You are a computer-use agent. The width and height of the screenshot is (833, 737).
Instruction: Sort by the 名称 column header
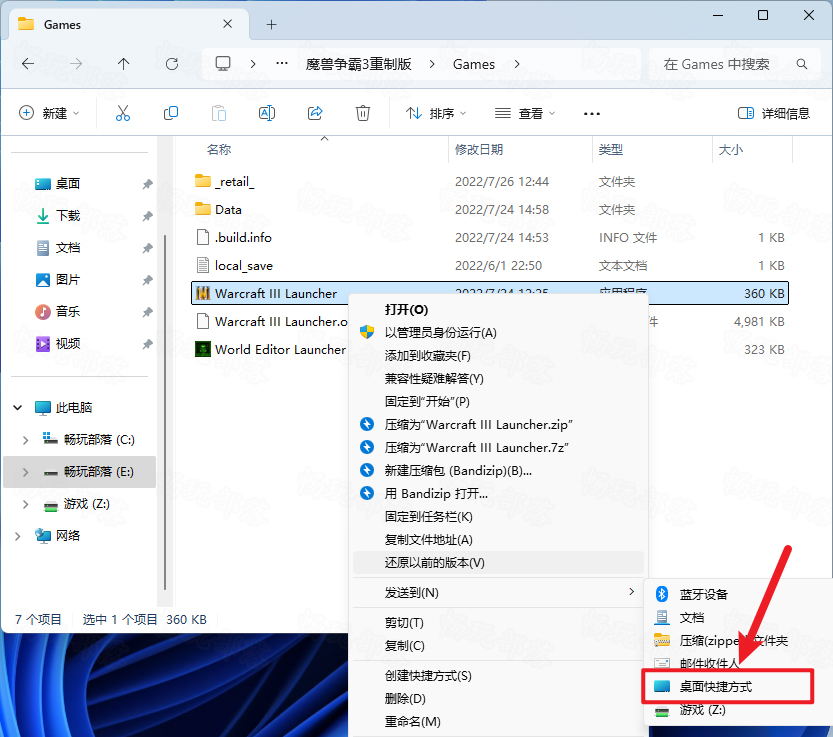219,149
